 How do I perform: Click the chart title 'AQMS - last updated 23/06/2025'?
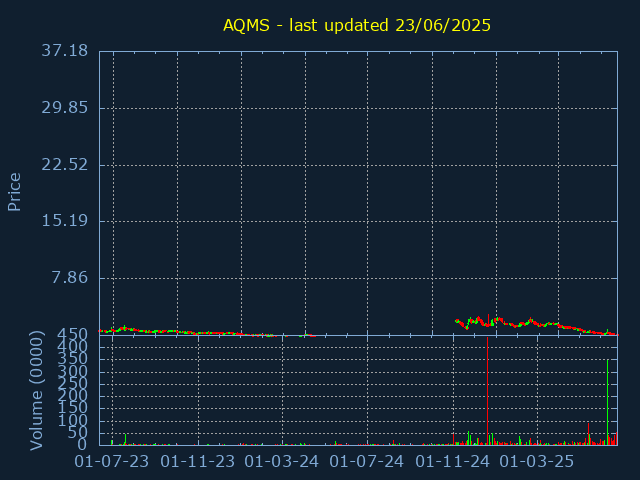357,25
